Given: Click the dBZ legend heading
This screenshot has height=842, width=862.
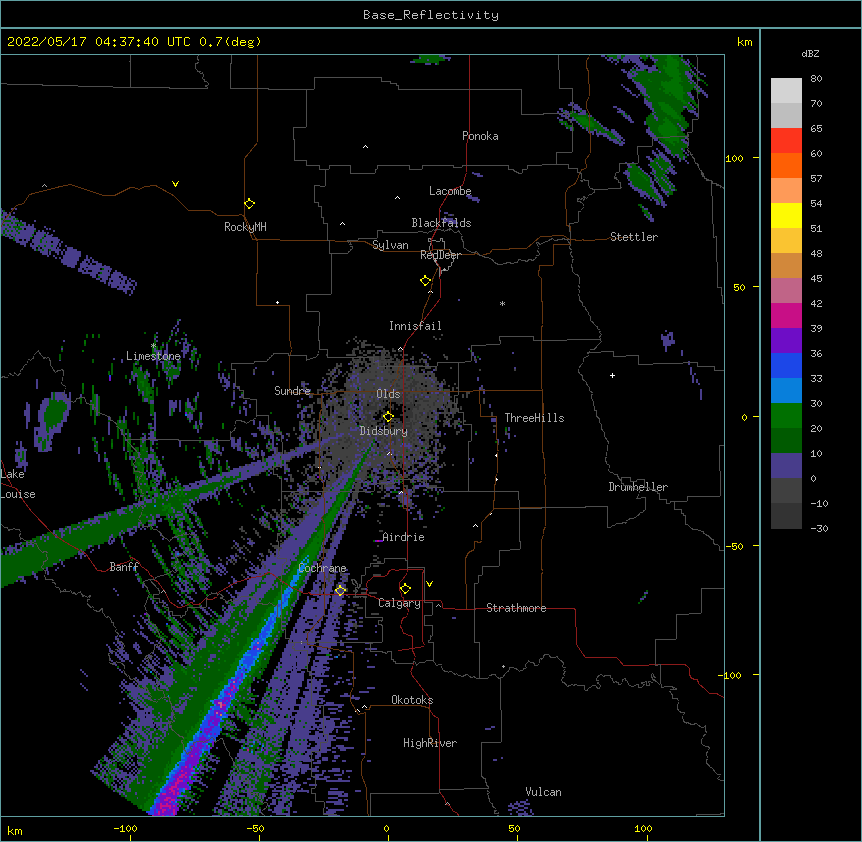Looking at the screenshot, I should [810, 53].
